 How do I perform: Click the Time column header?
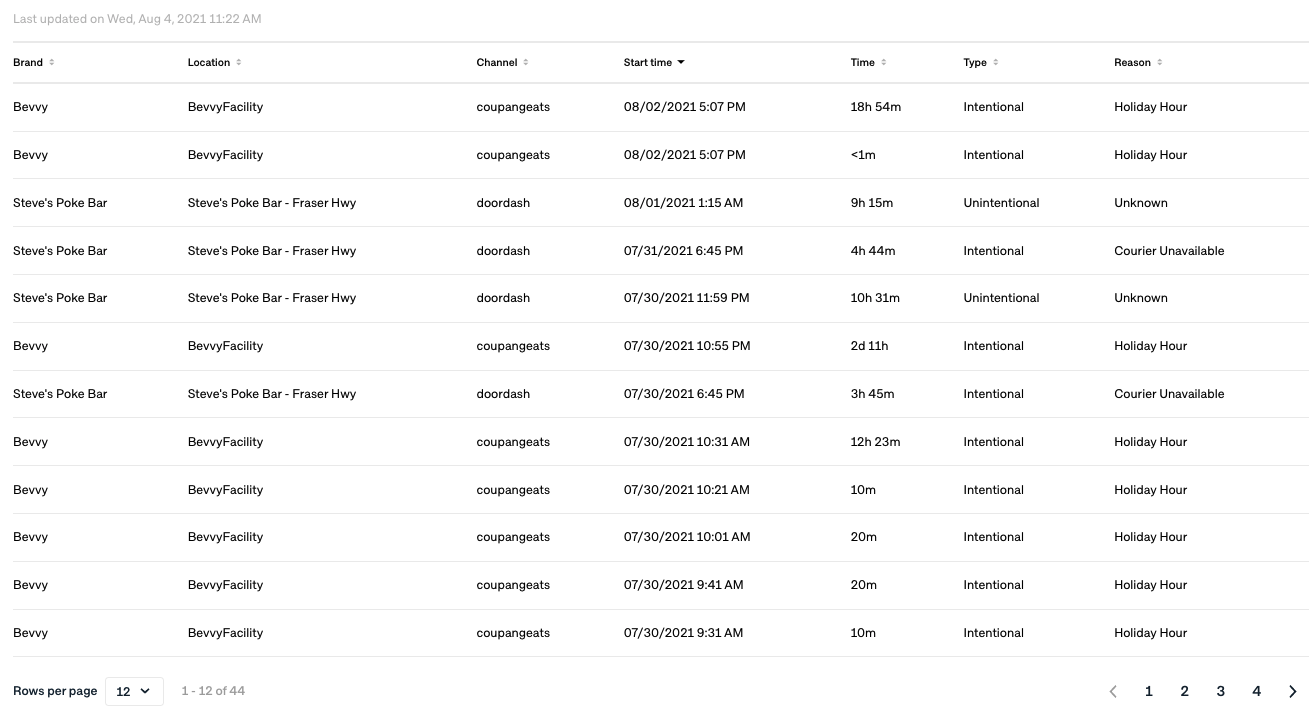863,62
